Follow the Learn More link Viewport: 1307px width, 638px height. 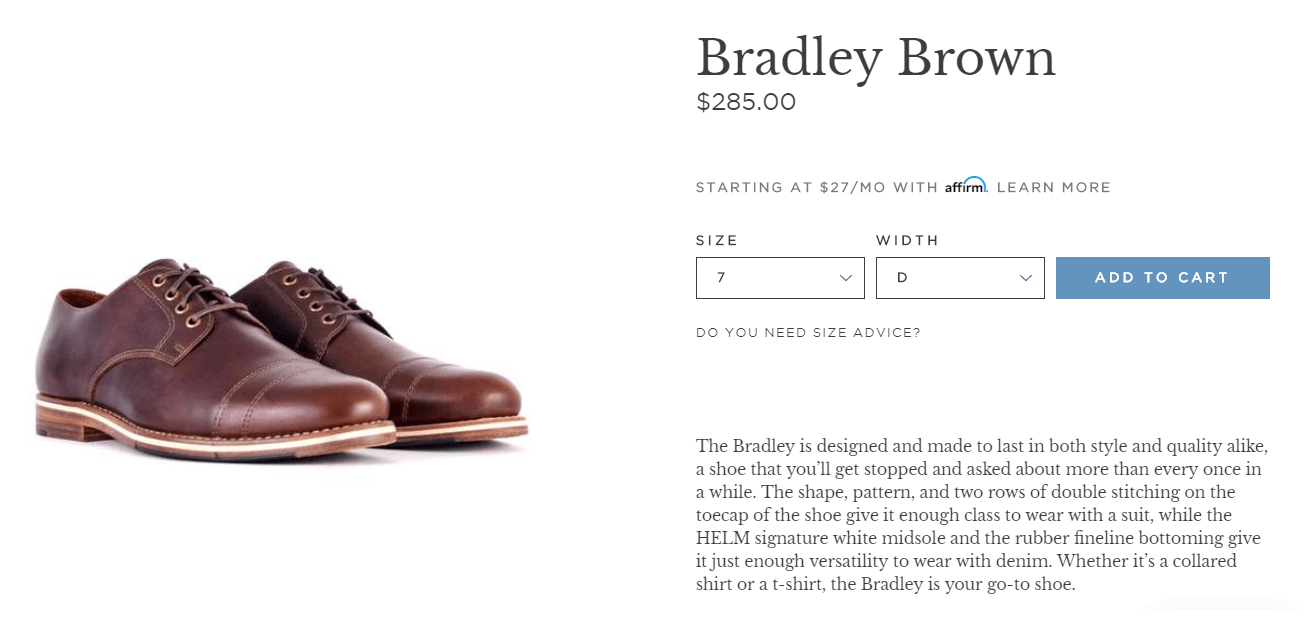pyautogui.click(x=1053, y=188)
